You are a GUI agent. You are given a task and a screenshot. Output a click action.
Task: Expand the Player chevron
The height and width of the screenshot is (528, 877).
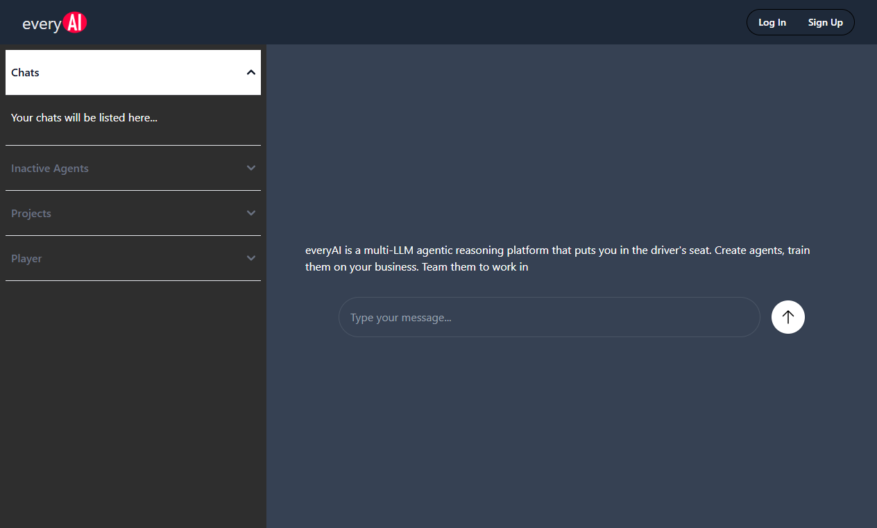[251, 258]
